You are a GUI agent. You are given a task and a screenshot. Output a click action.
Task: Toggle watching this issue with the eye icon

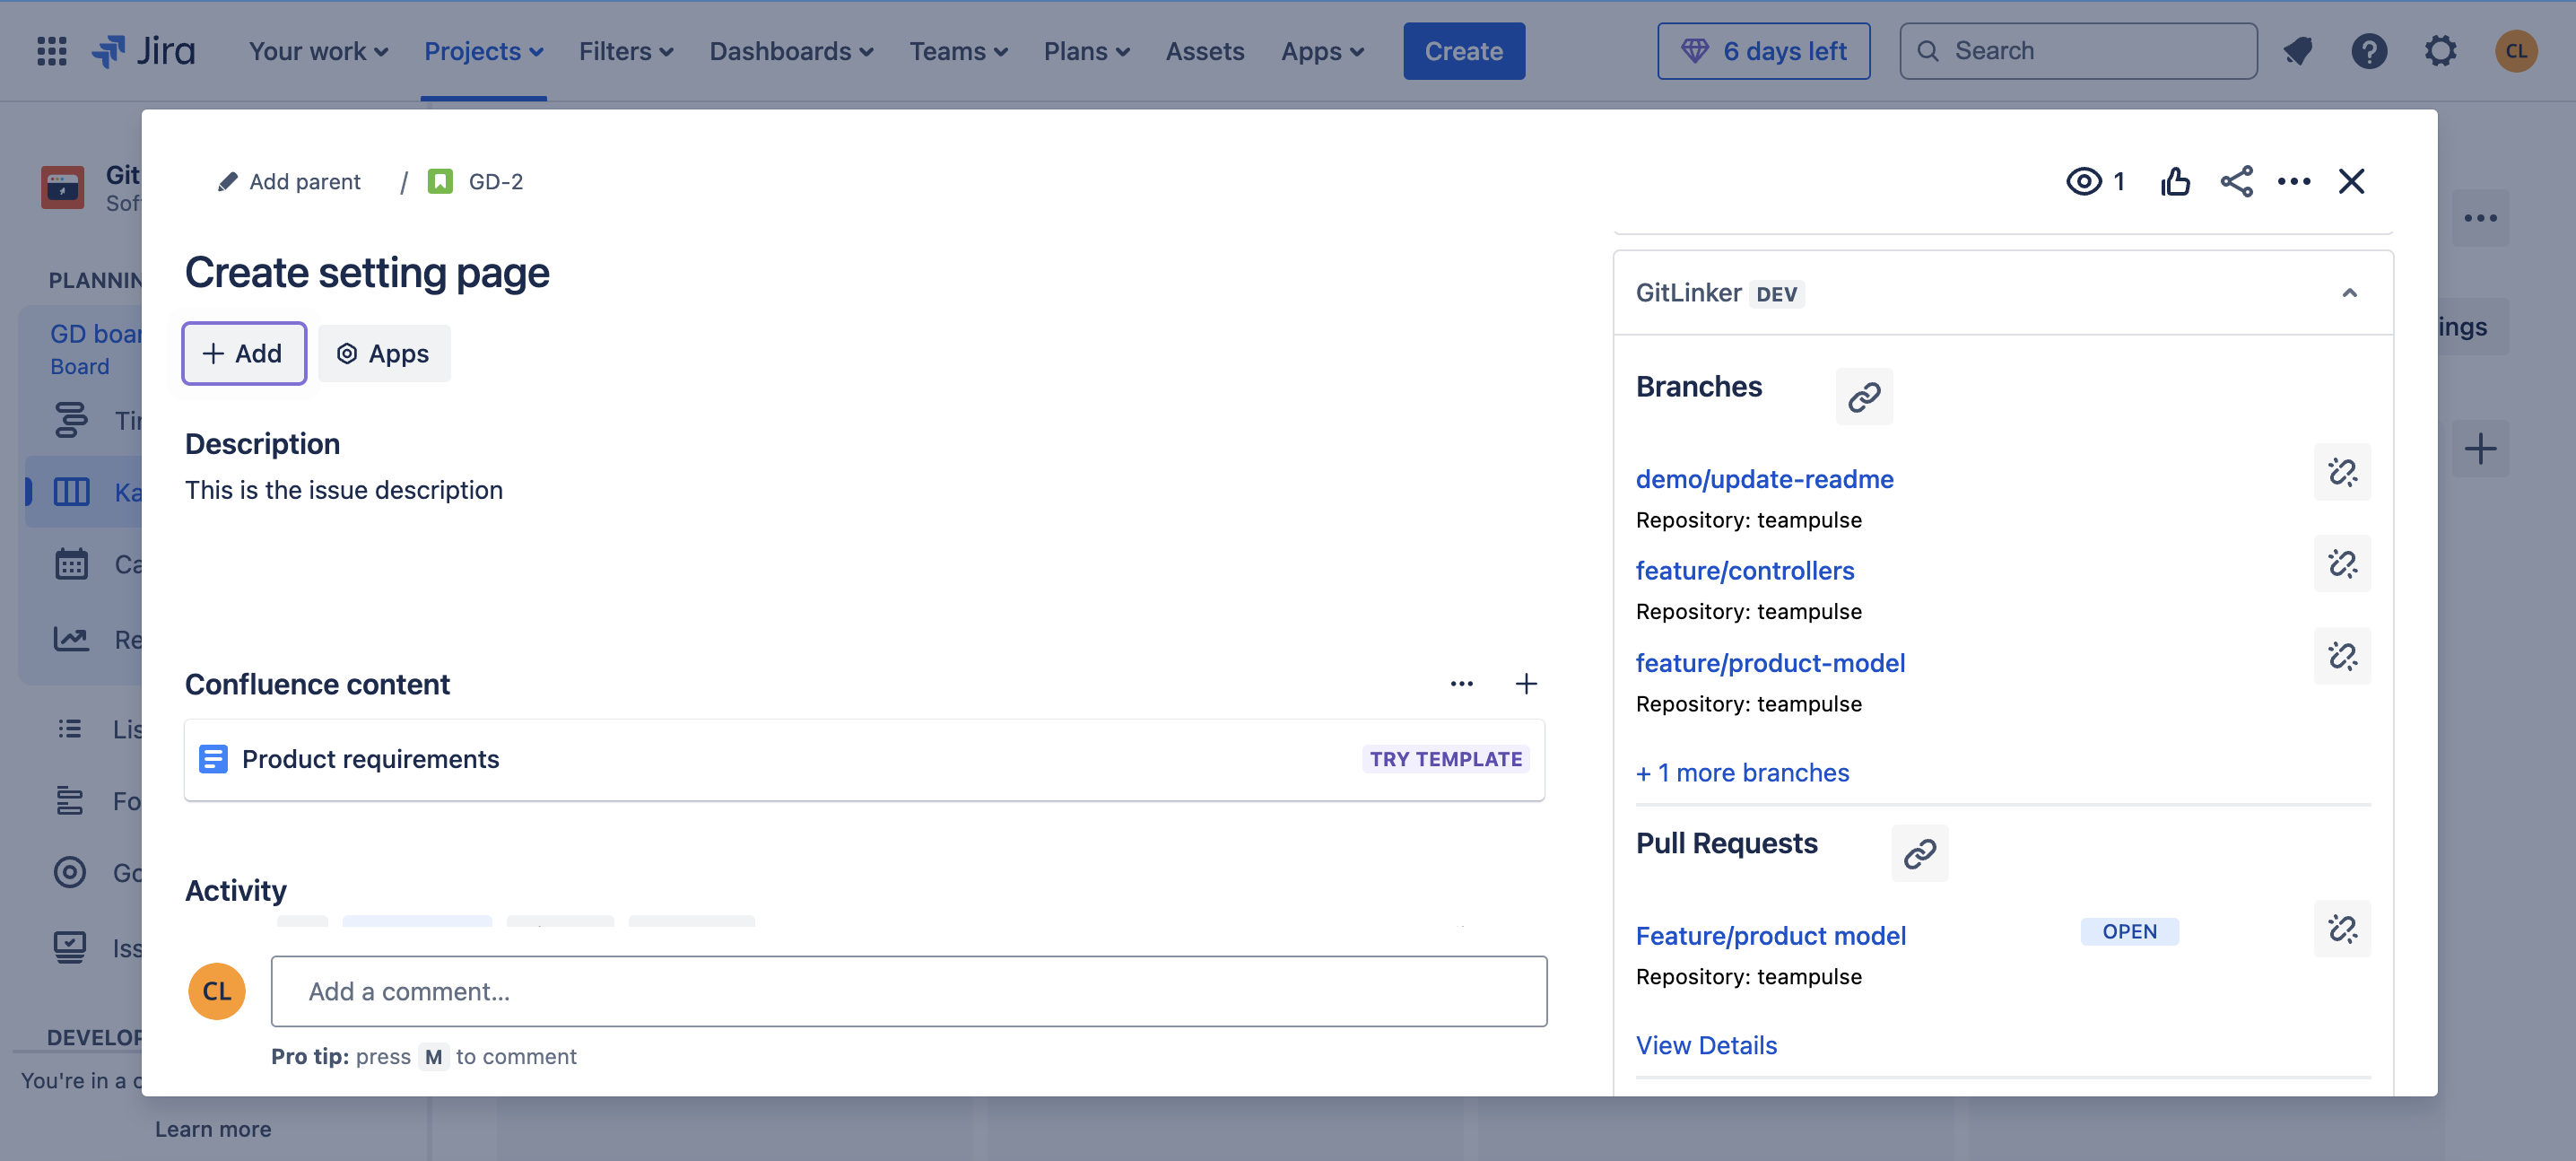pyautogui.click(x=2085, y=181)
